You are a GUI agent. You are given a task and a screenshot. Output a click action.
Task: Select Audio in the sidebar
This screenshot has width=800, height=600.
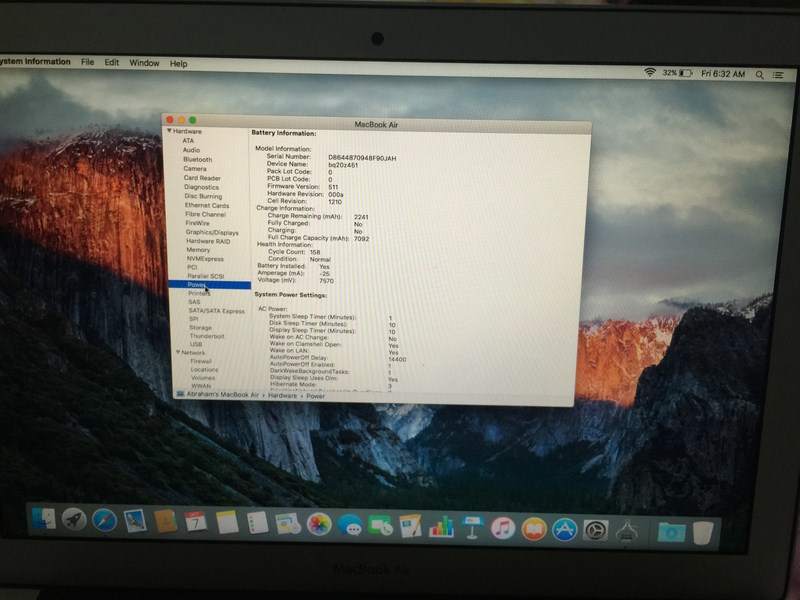pos(191,150)
